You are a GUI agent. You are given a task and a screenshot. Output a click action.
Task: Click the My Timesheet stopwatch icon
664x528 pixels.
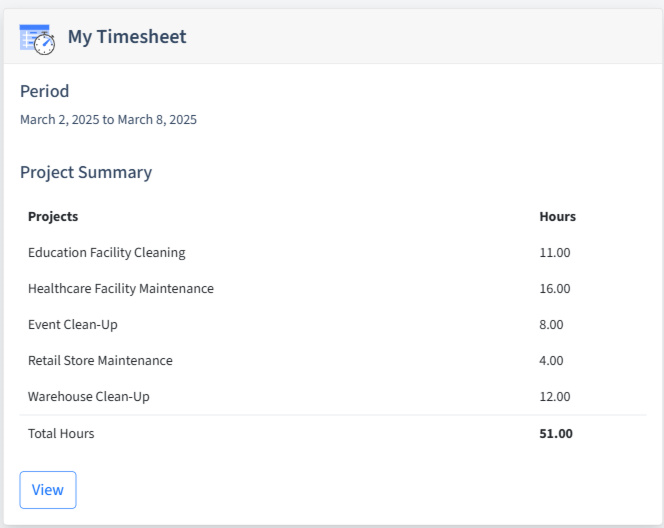(37, 39)
